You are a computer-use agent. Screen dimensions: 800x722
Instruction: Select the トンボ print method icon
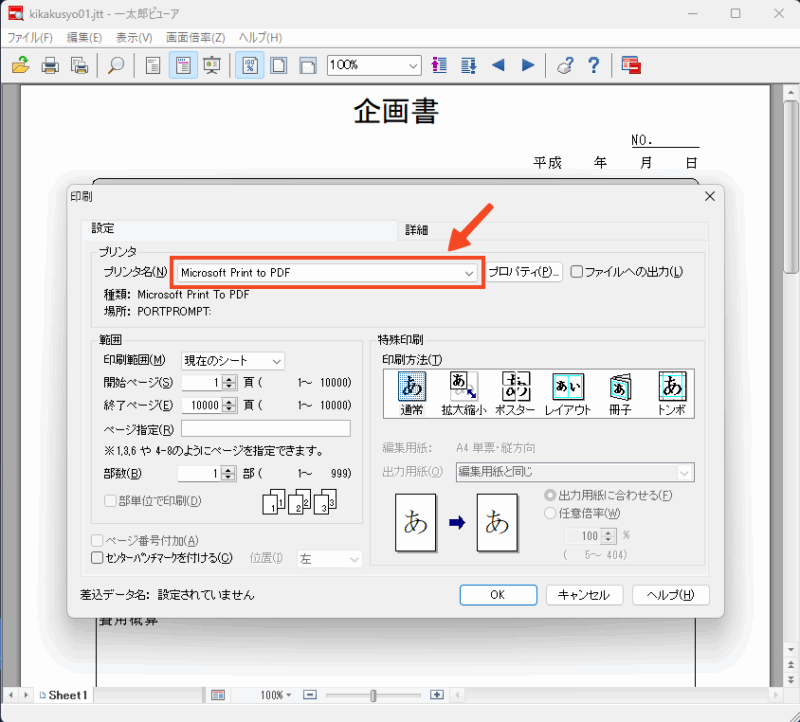click(672, 388)
